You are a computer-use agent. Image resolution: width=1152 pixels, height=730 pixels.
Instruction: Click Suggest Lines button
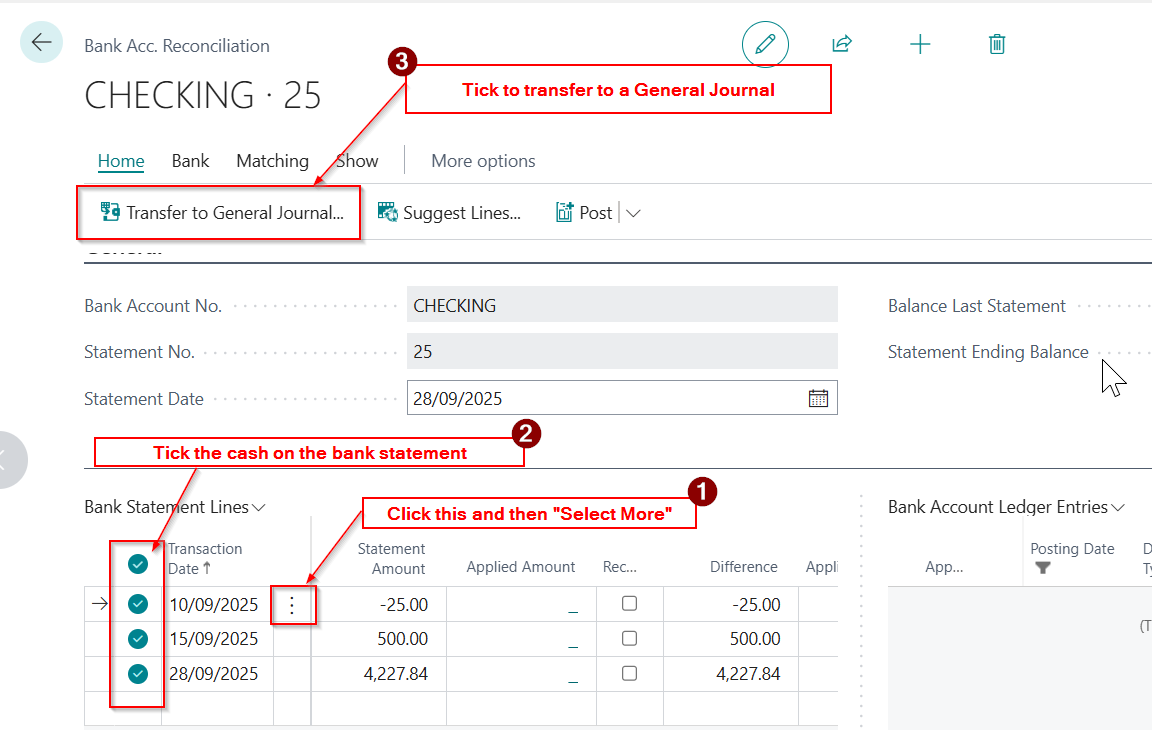(x=449, y=213)
